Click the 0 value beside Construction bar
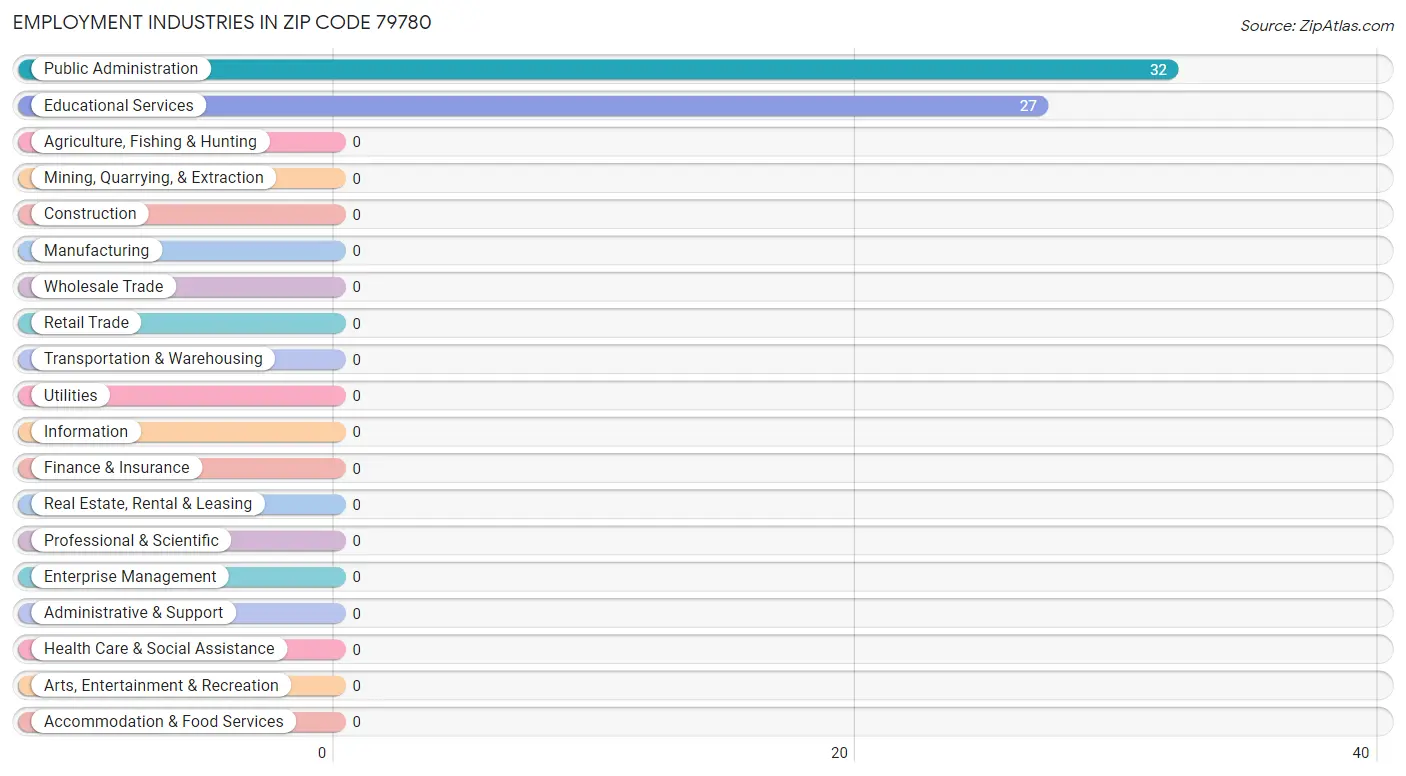This screenshot has height=776, width=1406. tap(356, 215)
